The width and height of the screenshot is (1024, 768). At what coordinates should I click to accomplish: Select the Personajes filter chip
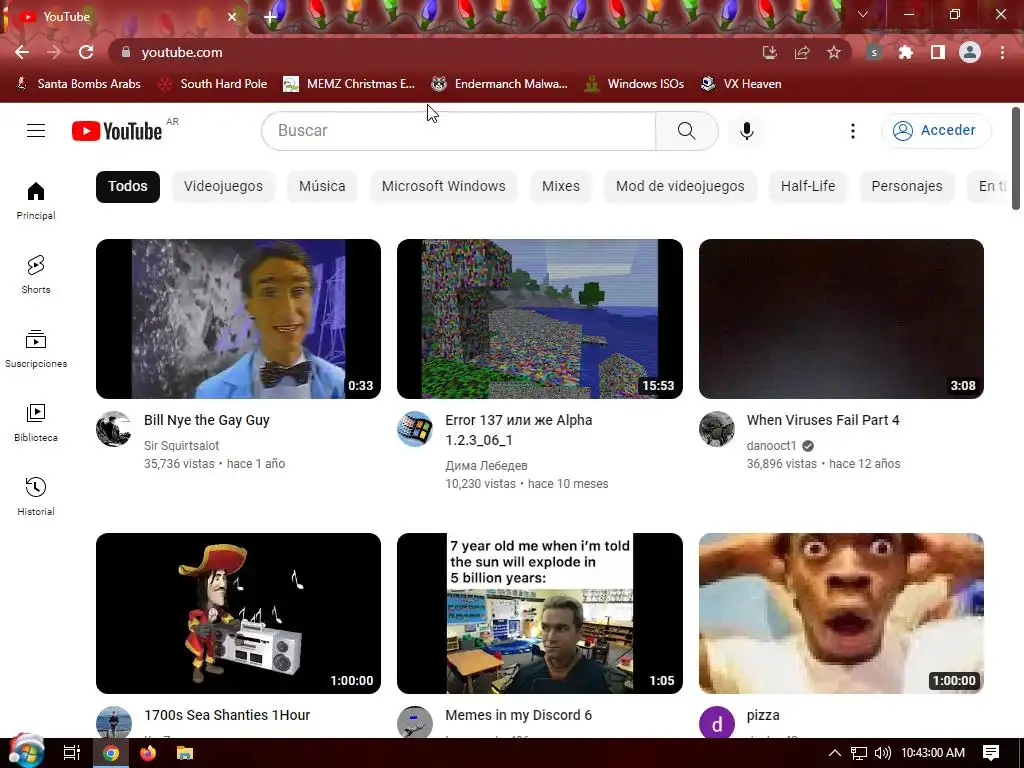(x=907, y=186)
